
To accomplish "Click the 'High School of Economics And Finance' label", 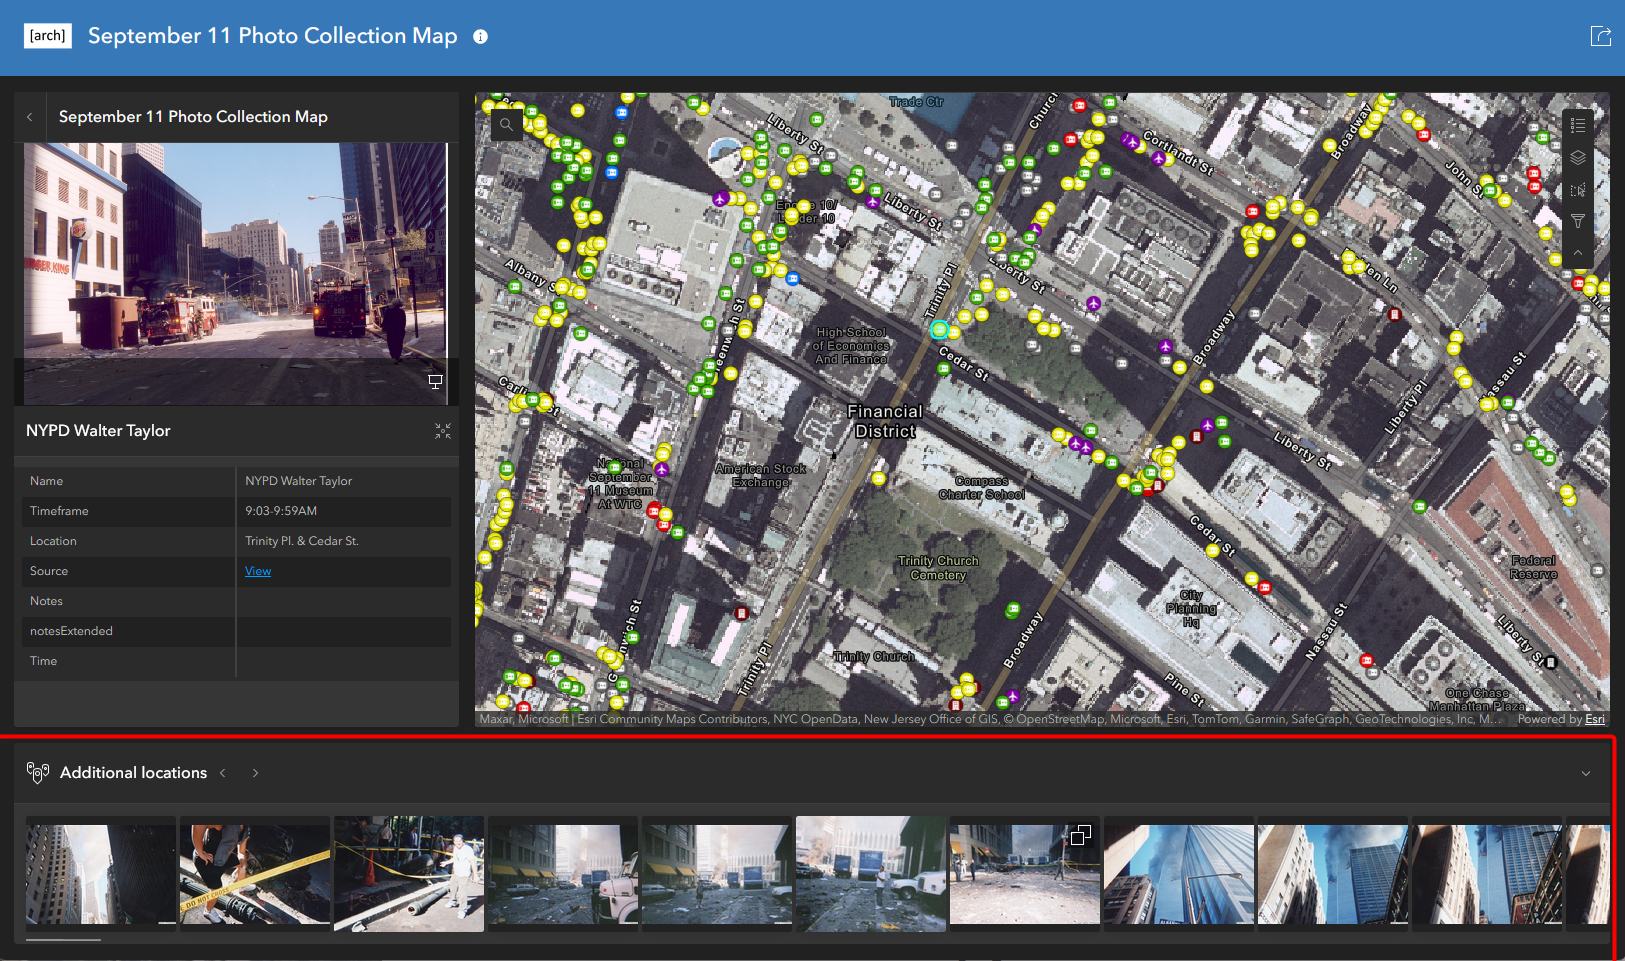I will (x=850, y=346).
